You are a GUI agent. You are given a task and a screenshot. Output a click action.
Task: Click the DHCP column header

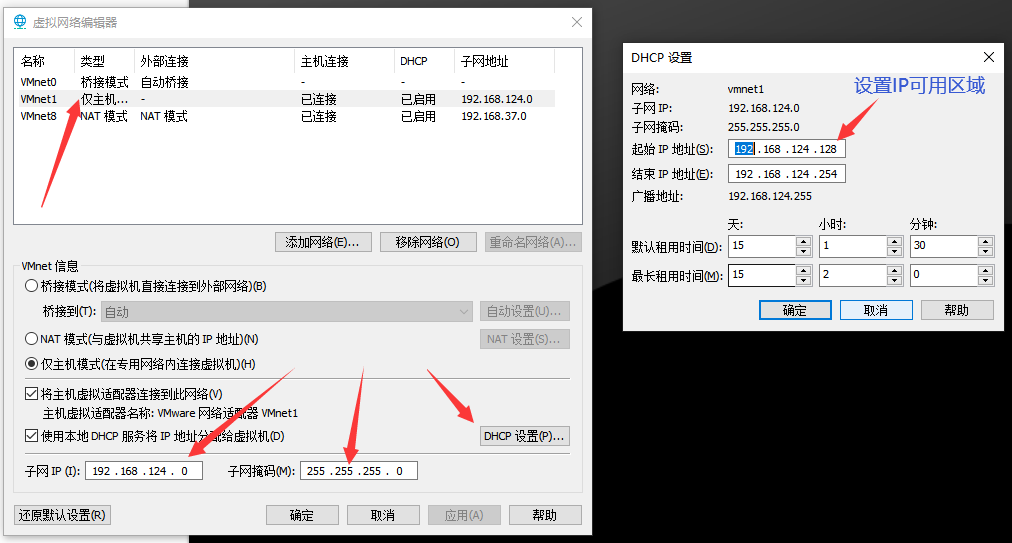tap(424, 61)
